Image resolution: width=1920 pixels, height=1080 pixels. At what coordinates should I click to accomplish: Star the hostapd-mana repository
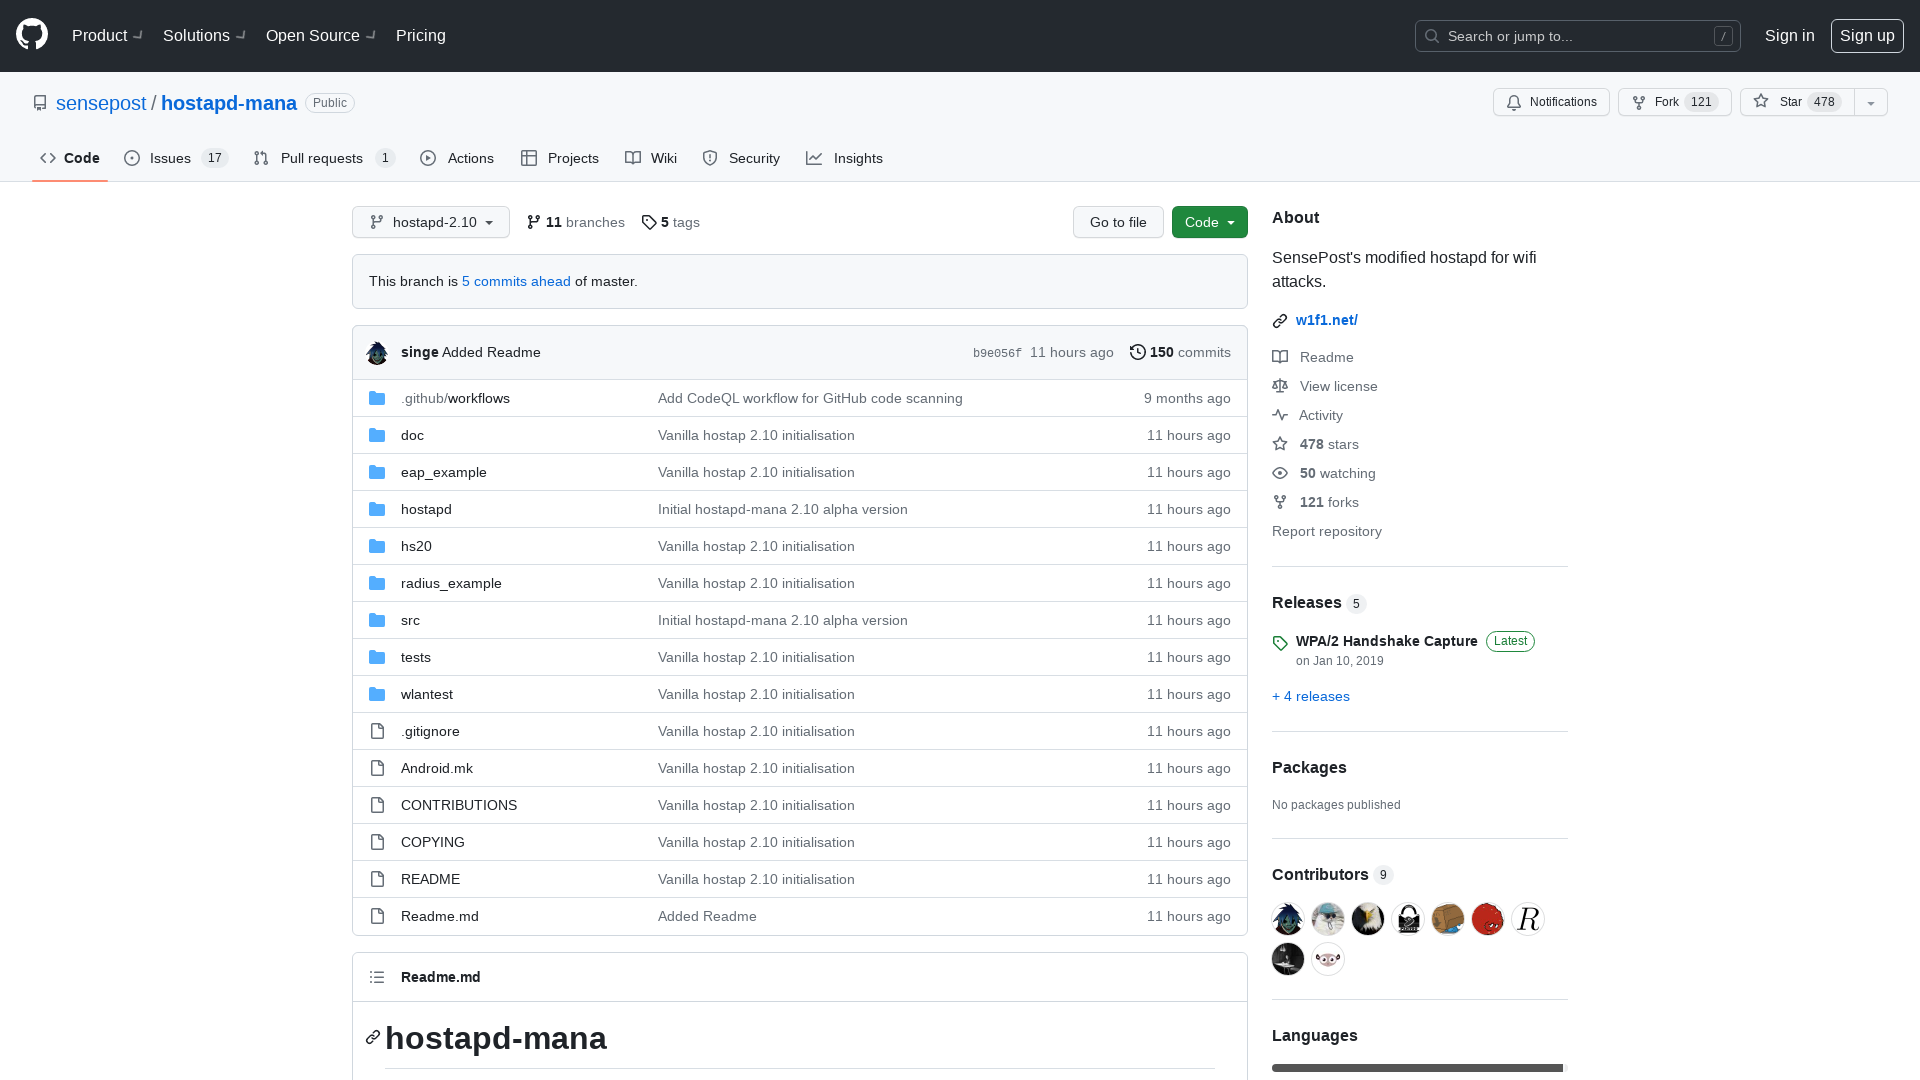point(1796,102)
